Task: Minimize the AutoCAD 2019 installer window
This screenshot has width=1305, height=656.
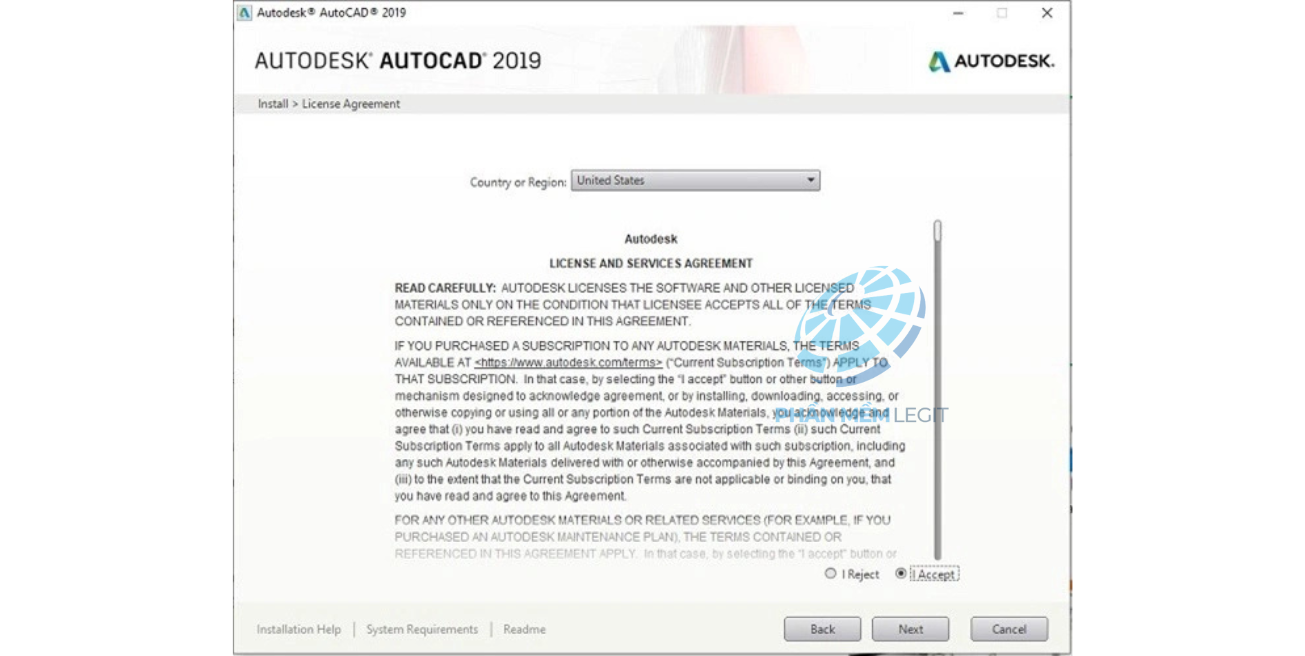Action: coord(958,13)
